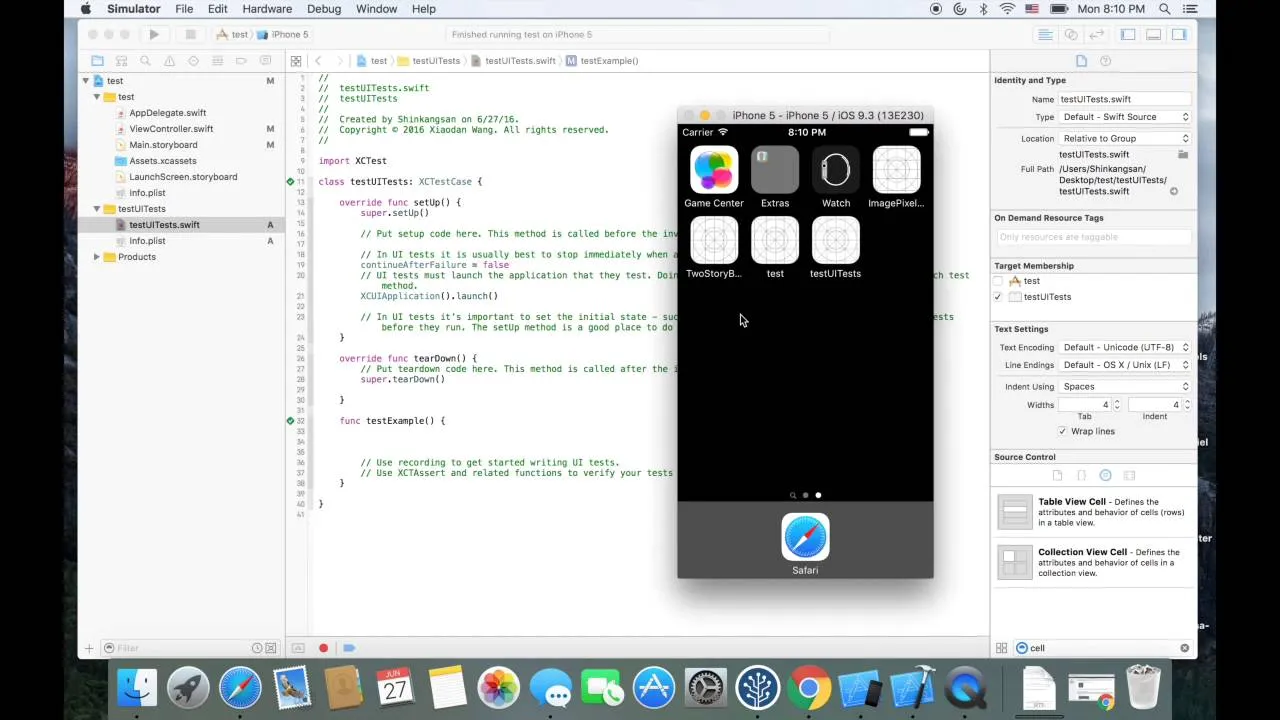The height and width of the screenshot is (720, 1280).
Task: Toggle test status diamond for class testUITests
Action: click(290, 182)
